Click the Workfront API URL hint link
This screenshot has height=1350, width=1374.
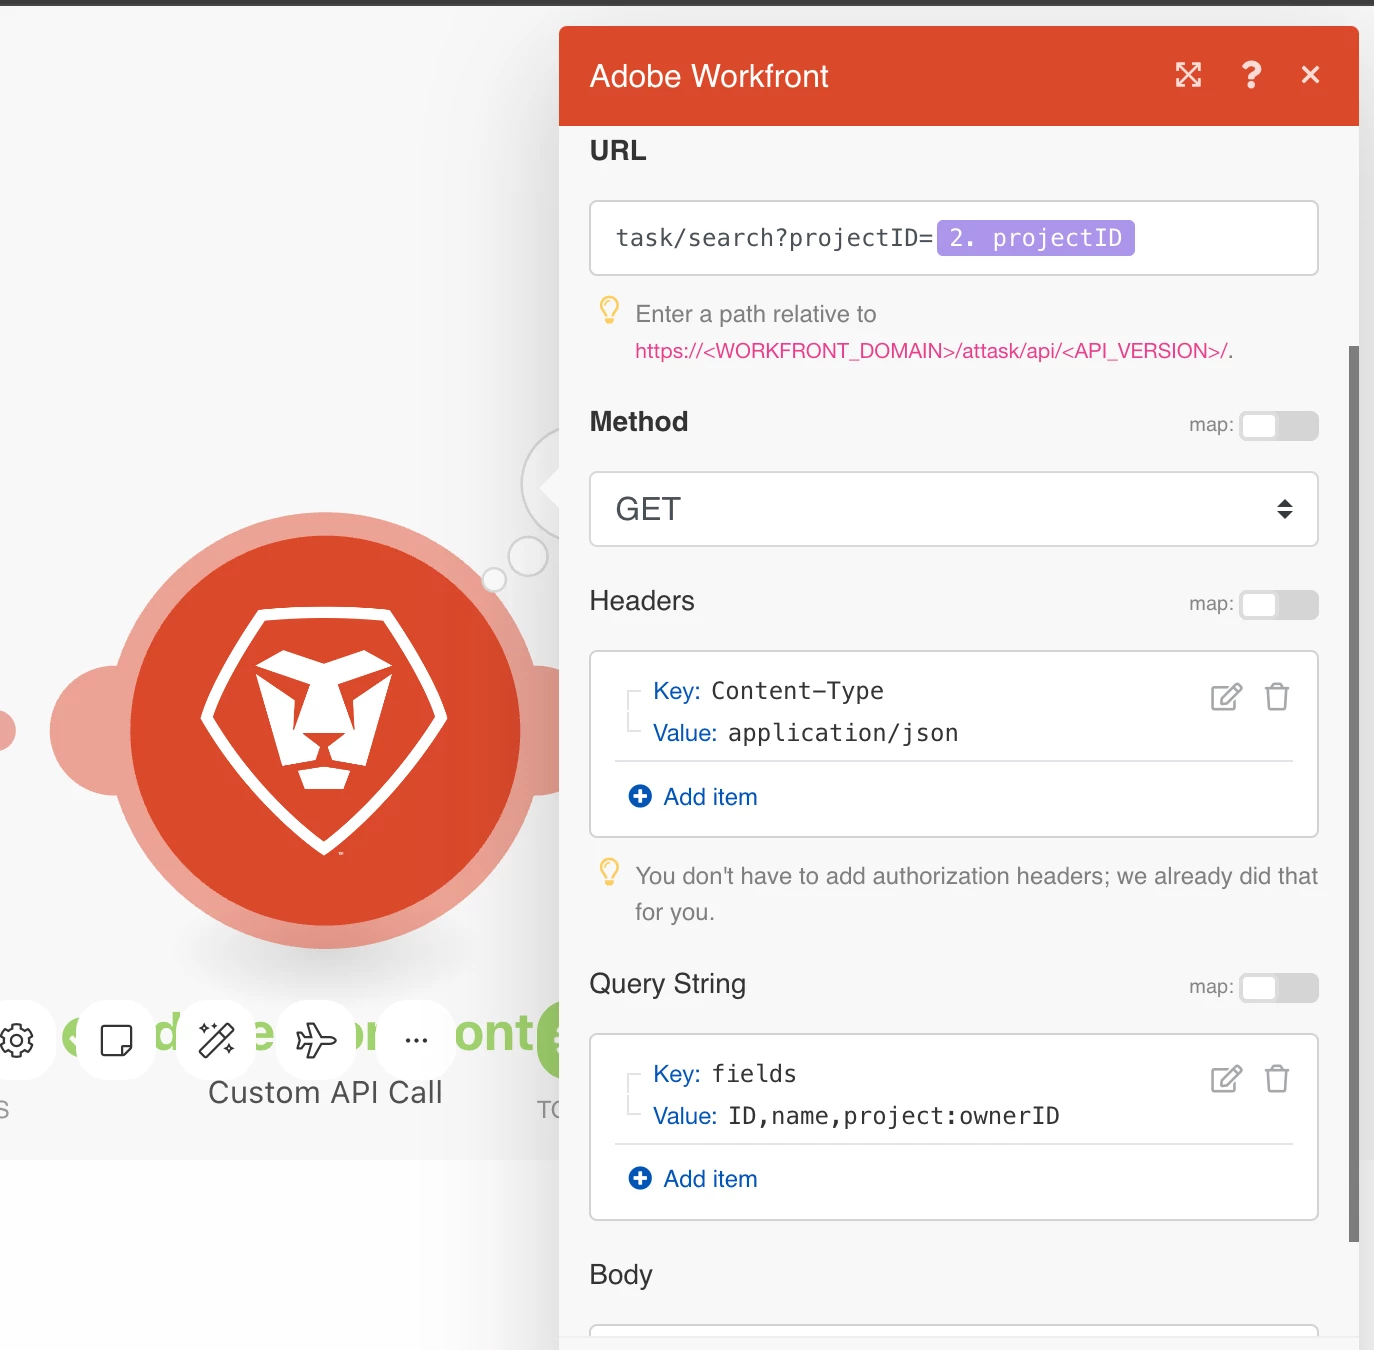(932, 351)
